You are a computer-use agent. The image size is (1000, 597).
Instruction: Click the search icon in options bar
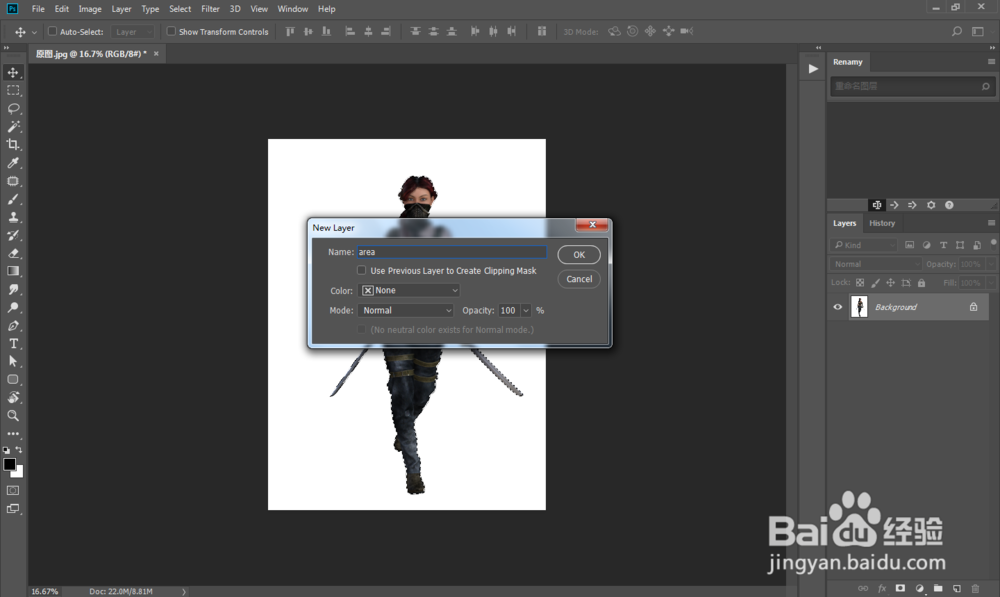click(957, 31)
